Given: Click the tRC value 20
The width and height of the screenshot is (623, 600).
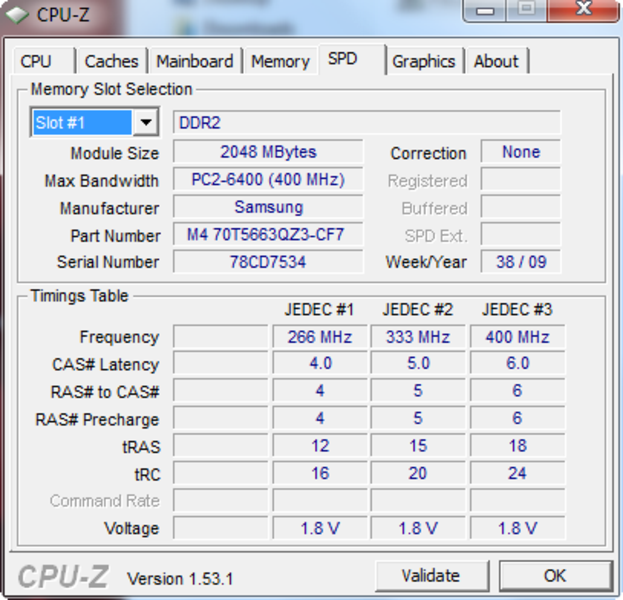Looking at the screenshot, I should point(418,473).
